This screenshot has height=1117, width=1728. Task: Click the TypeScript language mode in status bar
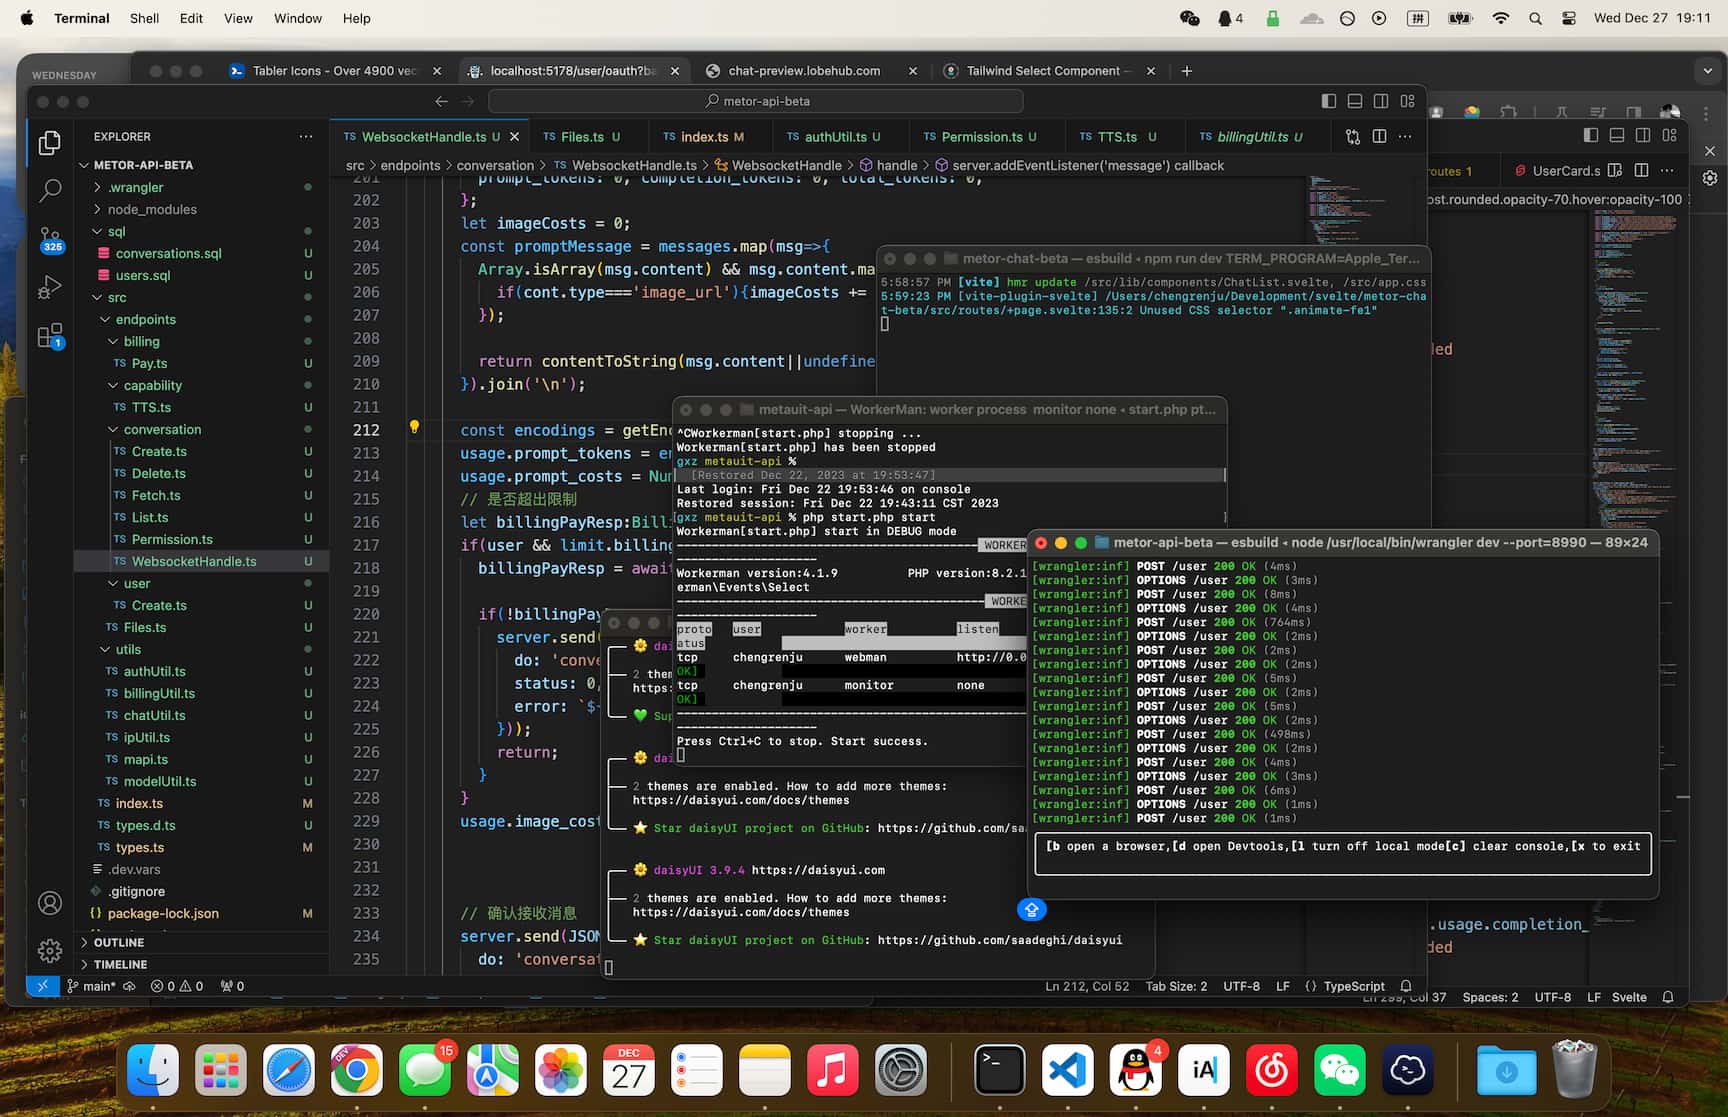[1353, 986]
